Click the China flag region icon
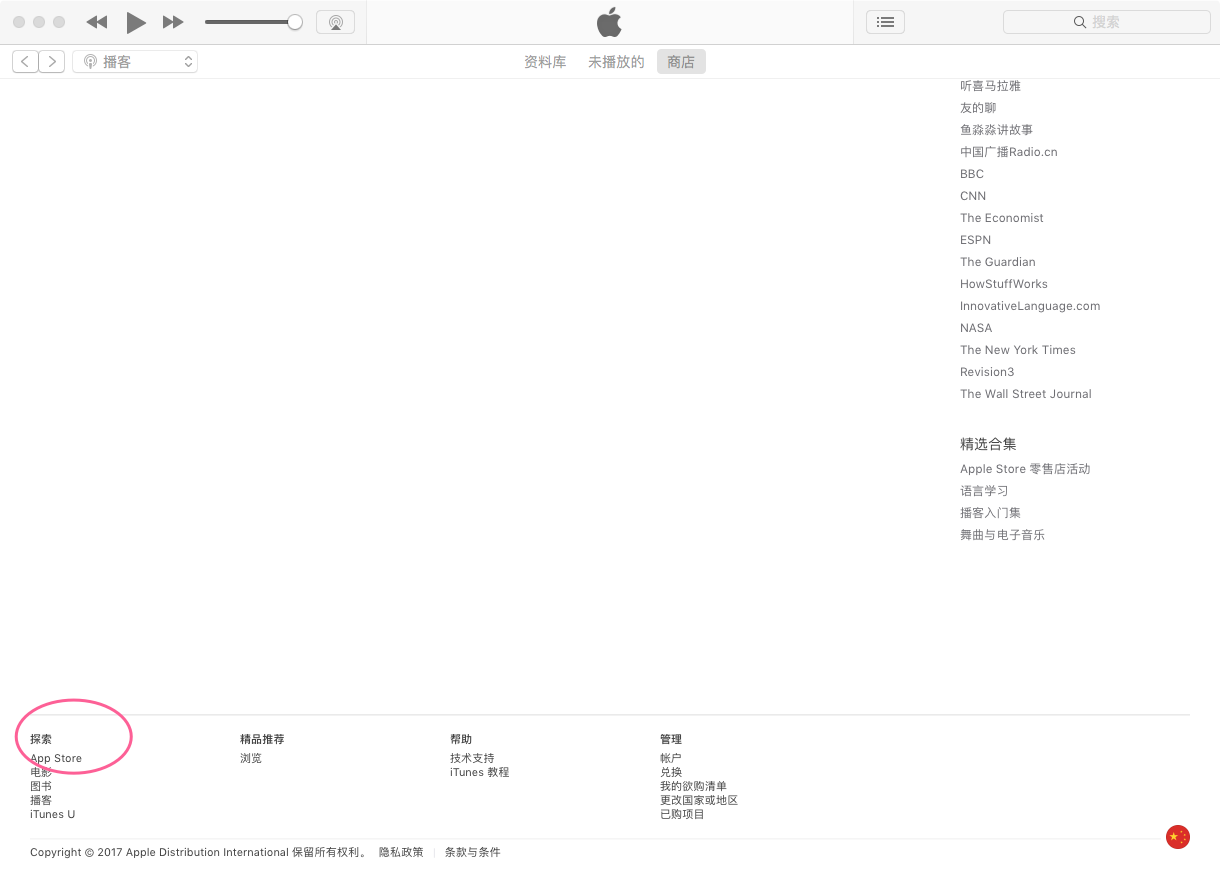Image resolution: width=1220 pixels, height=876 pixels. click(x=1178, y=837)
